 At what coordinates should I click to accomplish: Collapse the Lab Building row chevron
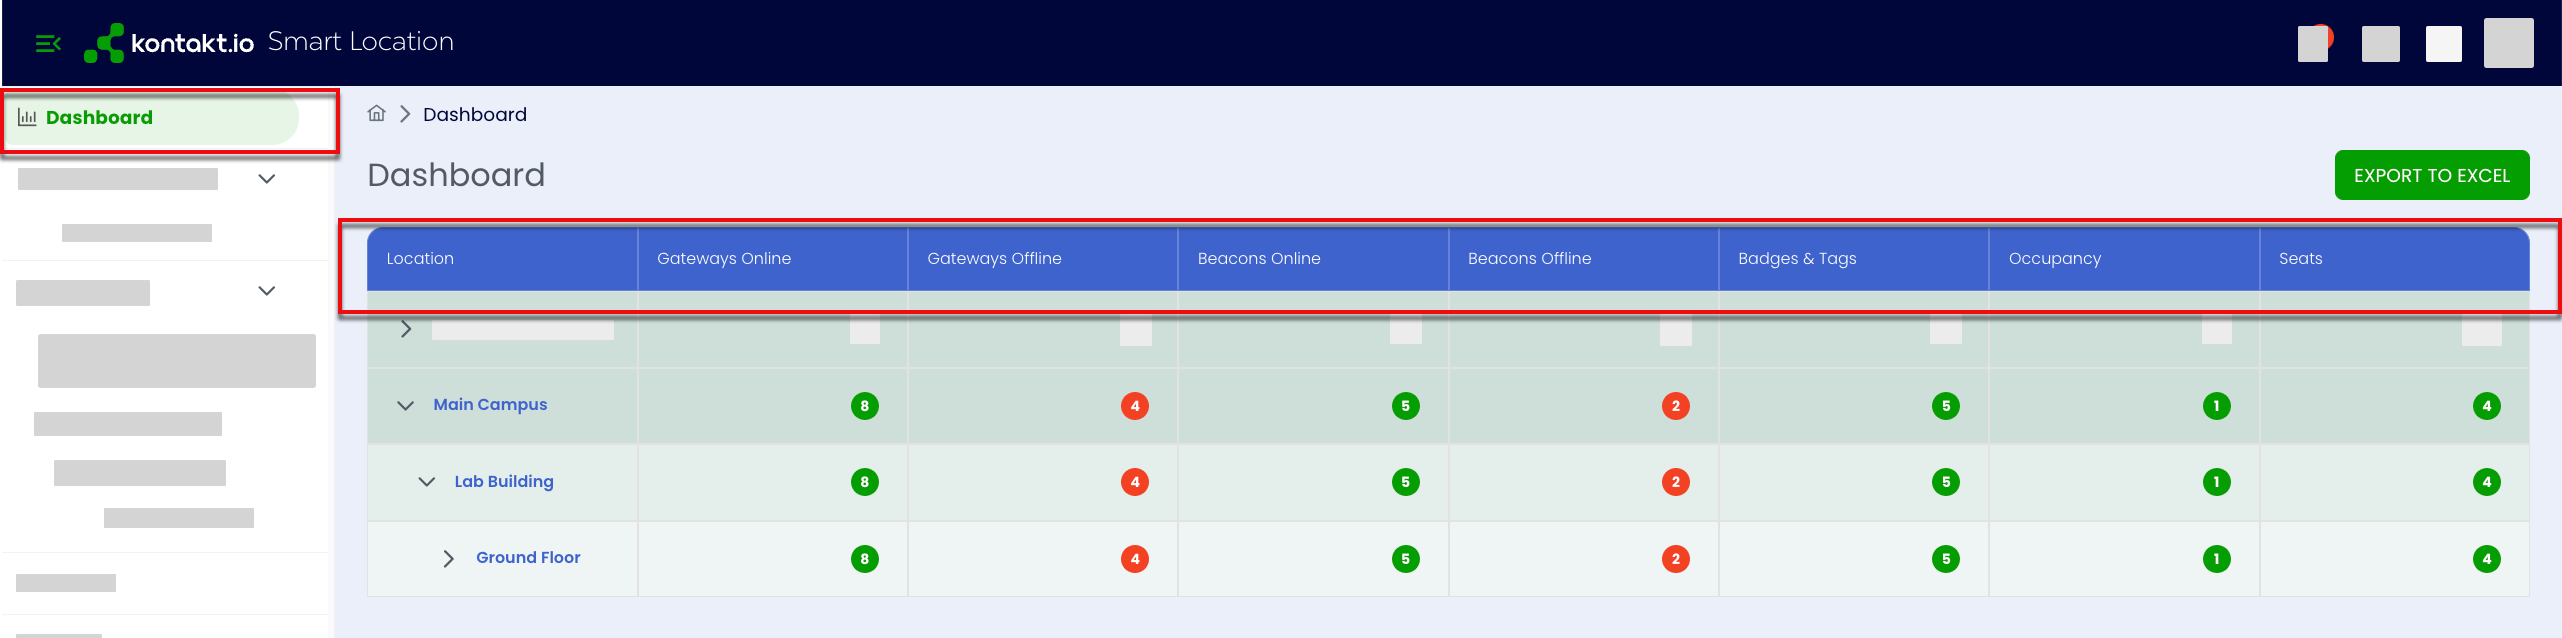(427, 482)
